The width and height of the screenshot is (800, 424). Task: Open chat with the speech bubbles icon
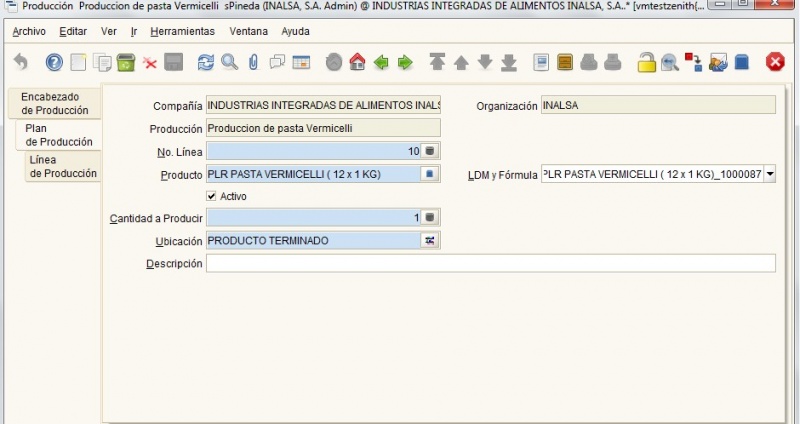tap(277, 62)
